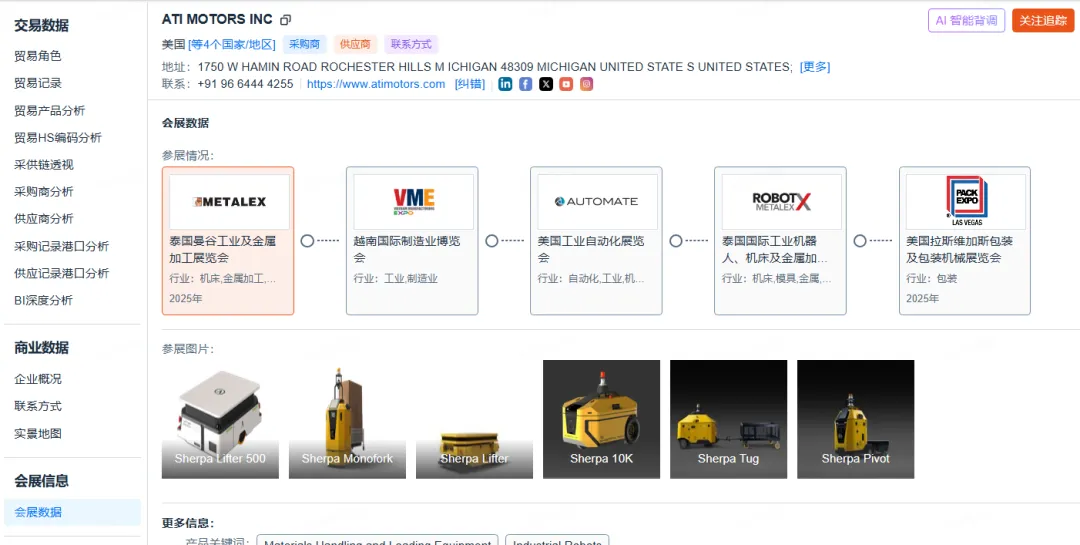This screenshot has height=545, width=1080.
Task: Open 实景地图 in the sidebar
Action: click(38, 433)
